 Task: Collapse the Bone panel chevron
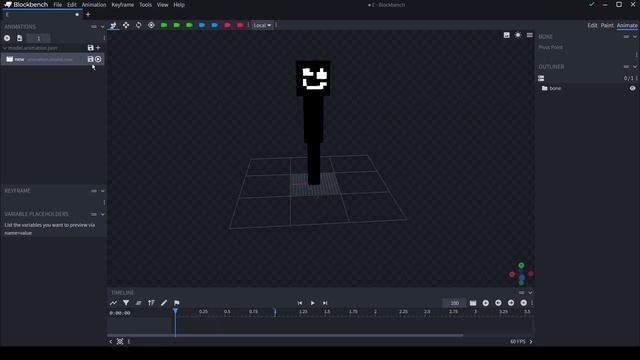(635, 37)
